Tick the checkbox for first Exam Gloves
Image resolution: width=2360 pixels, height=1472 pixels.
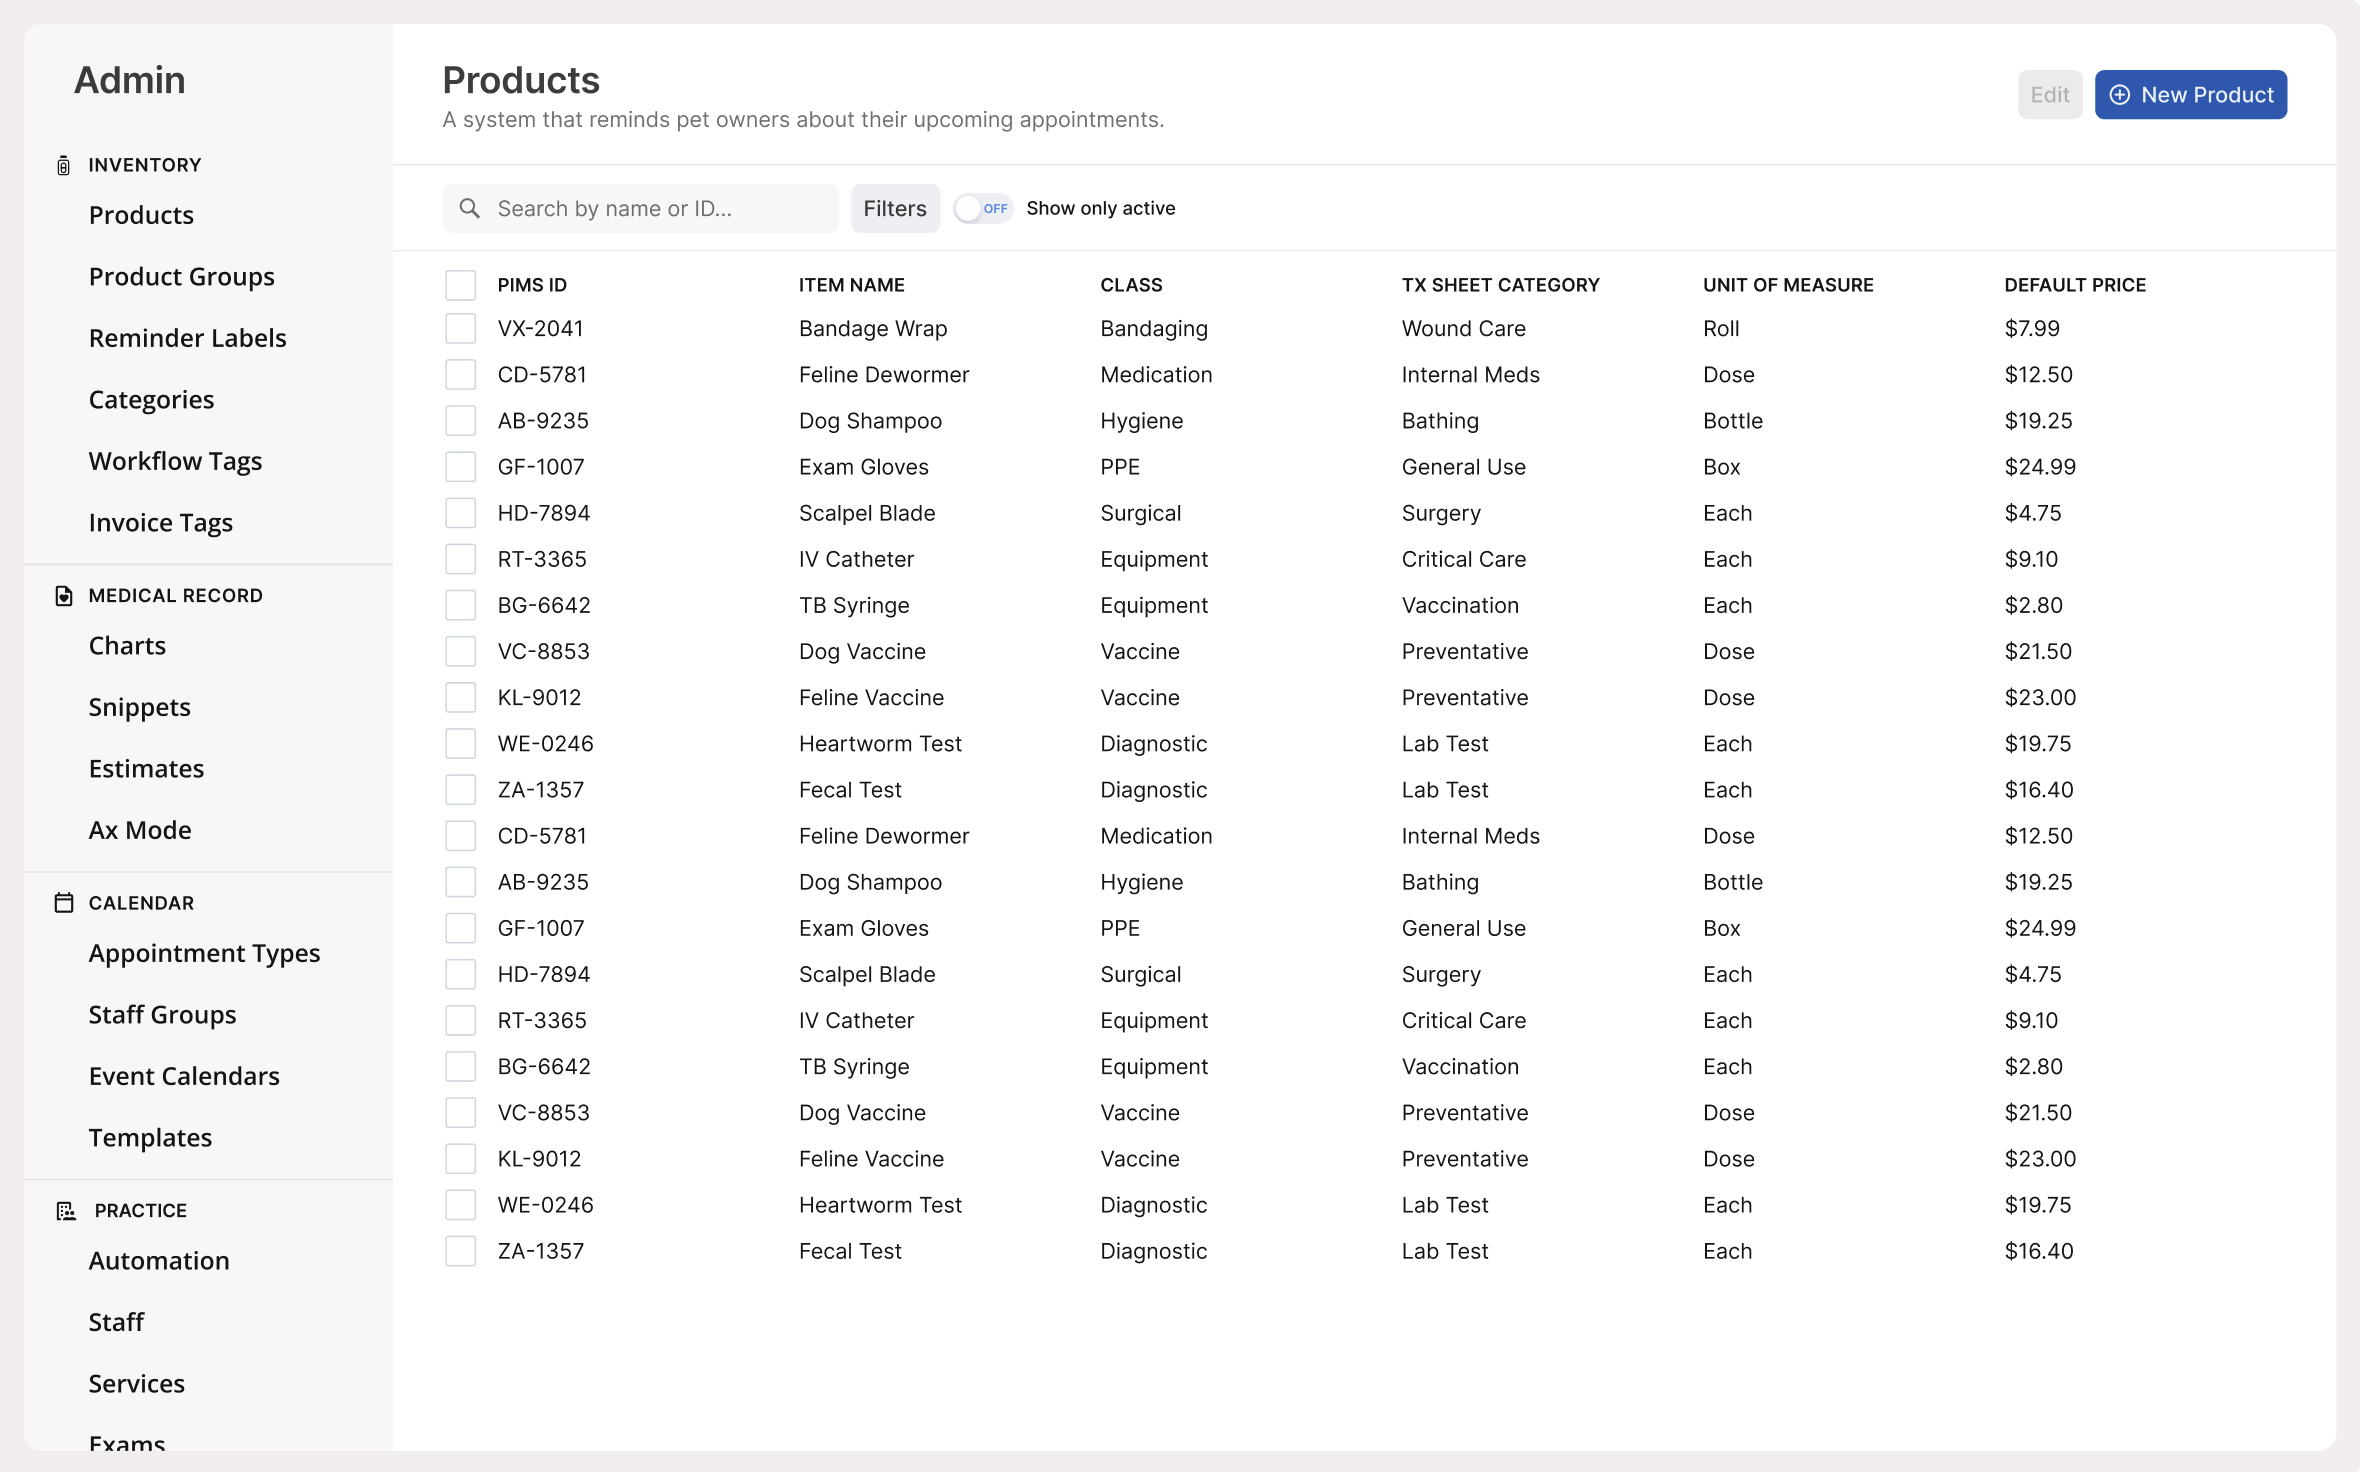[460, 467]
